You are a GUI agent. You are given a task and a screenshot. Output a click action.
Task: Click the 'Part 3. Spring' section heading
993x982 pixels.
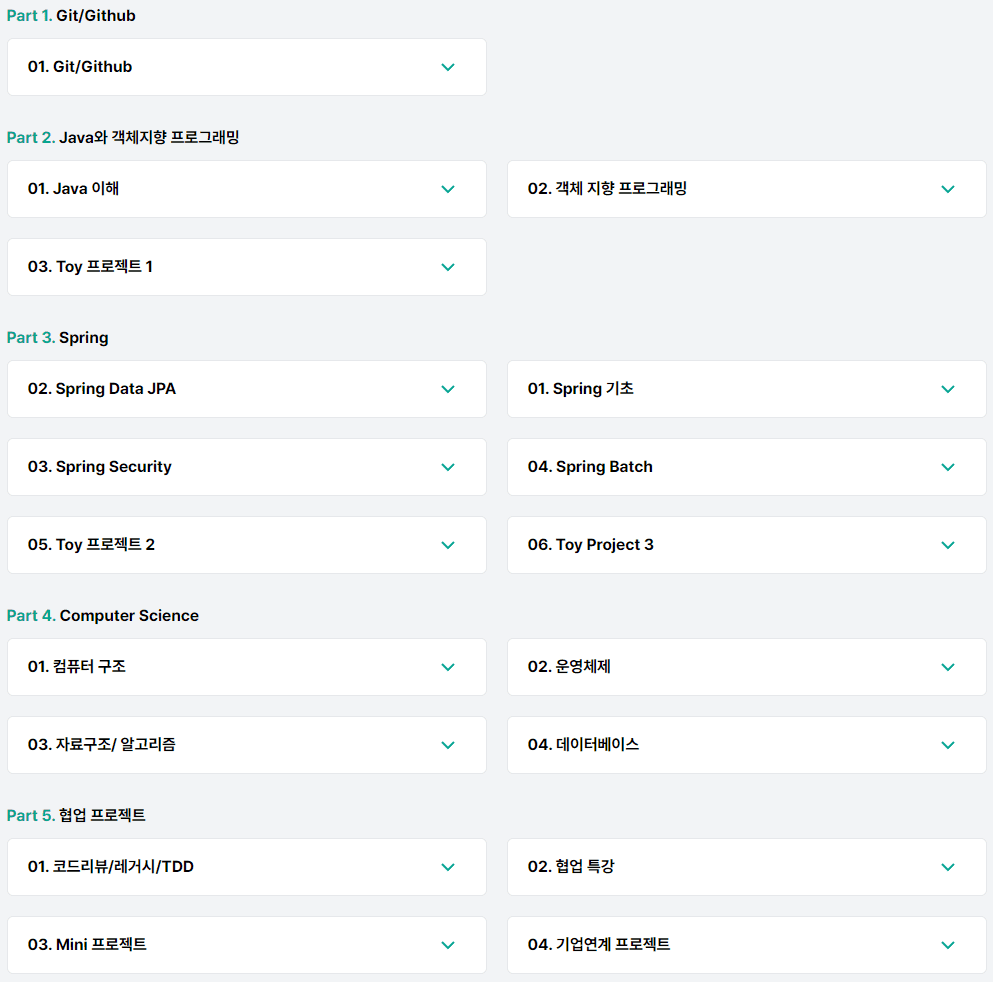58,337
